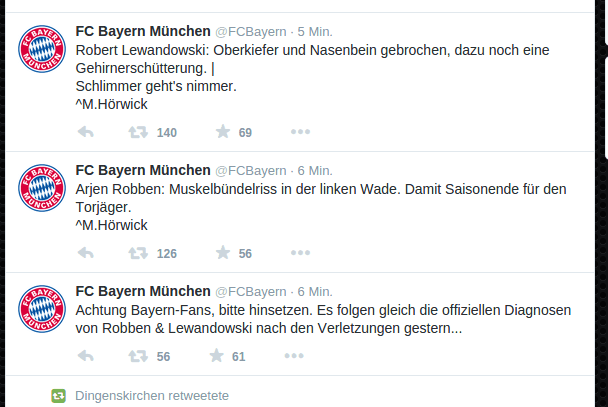Open Dingenskirchen retweetete profile link
608x407 pixels.
coord(152,396)
